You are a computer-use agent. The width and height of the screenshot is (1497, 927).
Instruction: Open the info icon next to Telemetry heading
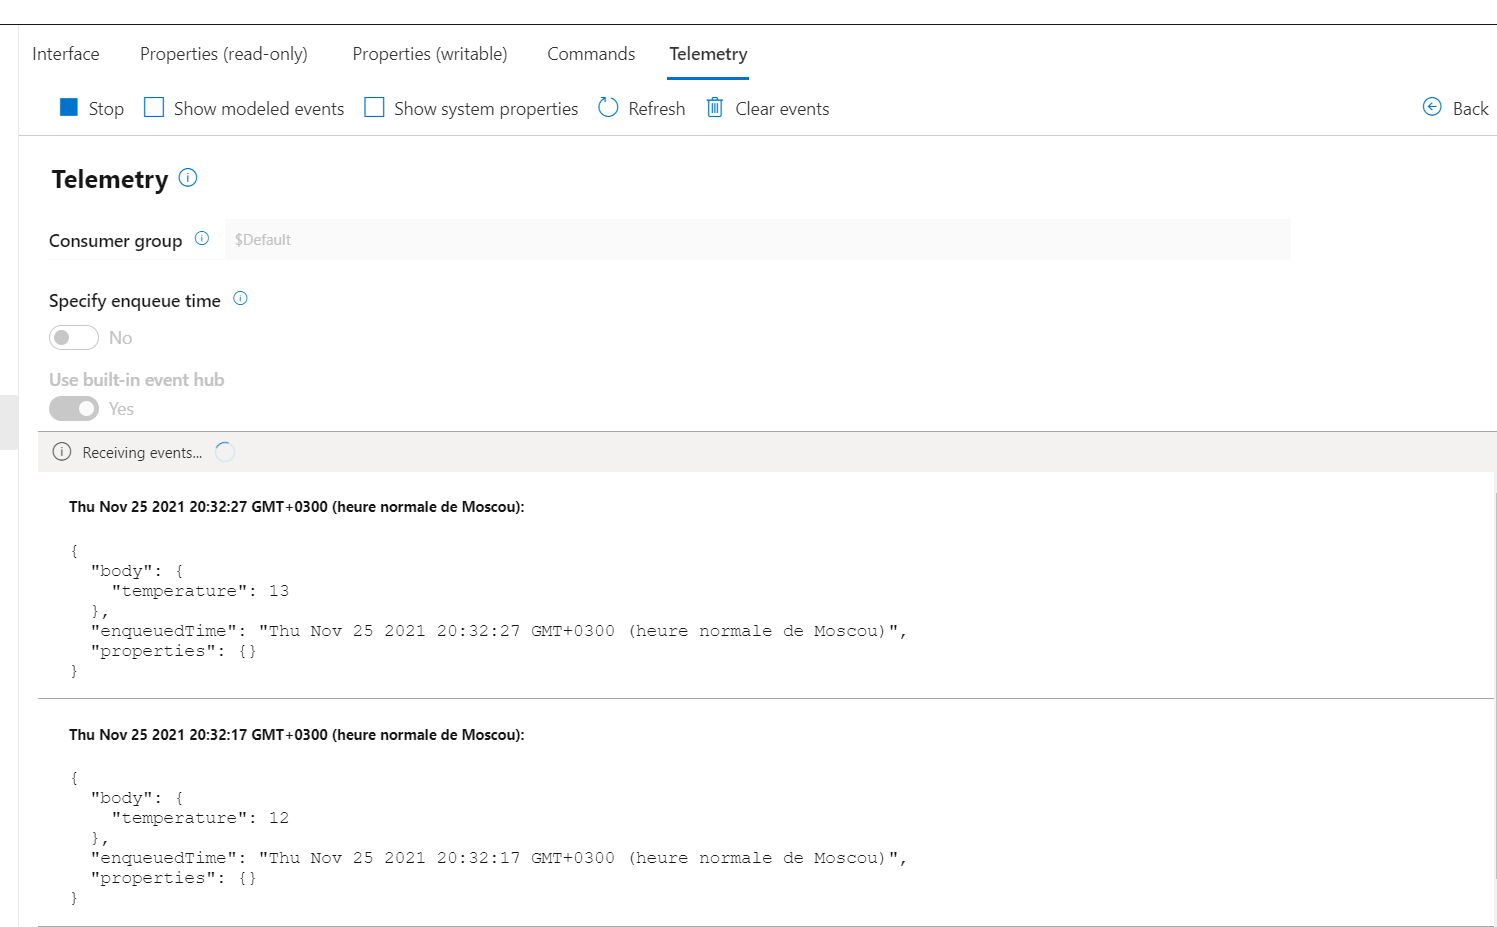[188, 178]
